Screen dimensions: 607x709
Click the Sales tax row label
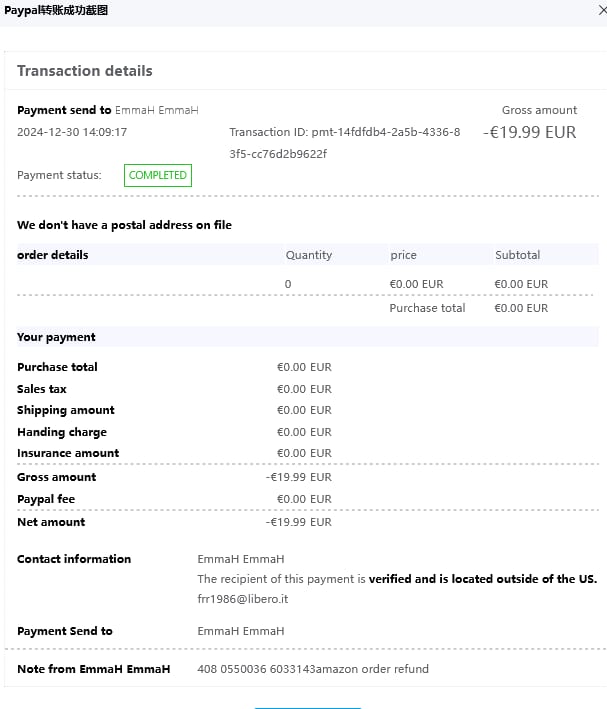(x=42, y=389)
